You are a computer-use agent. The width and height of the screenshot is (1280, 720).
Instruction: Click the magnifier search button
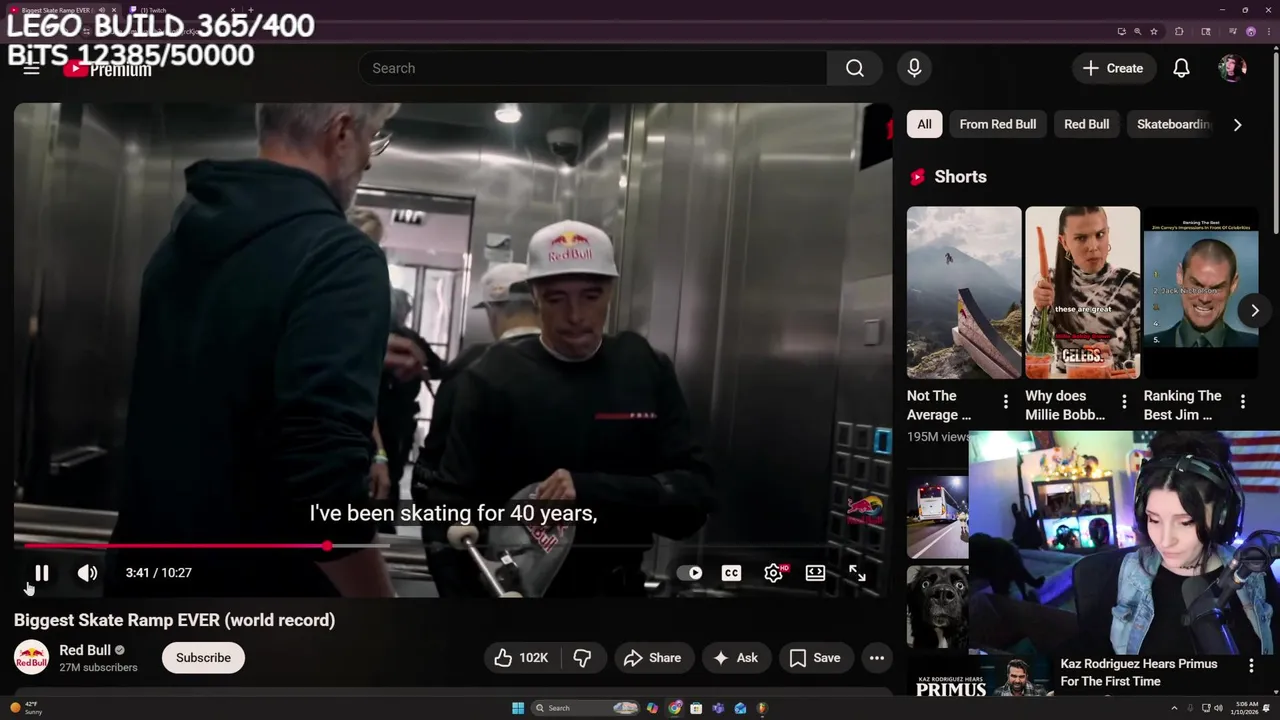pyautogui.click(x=855, y=68)
